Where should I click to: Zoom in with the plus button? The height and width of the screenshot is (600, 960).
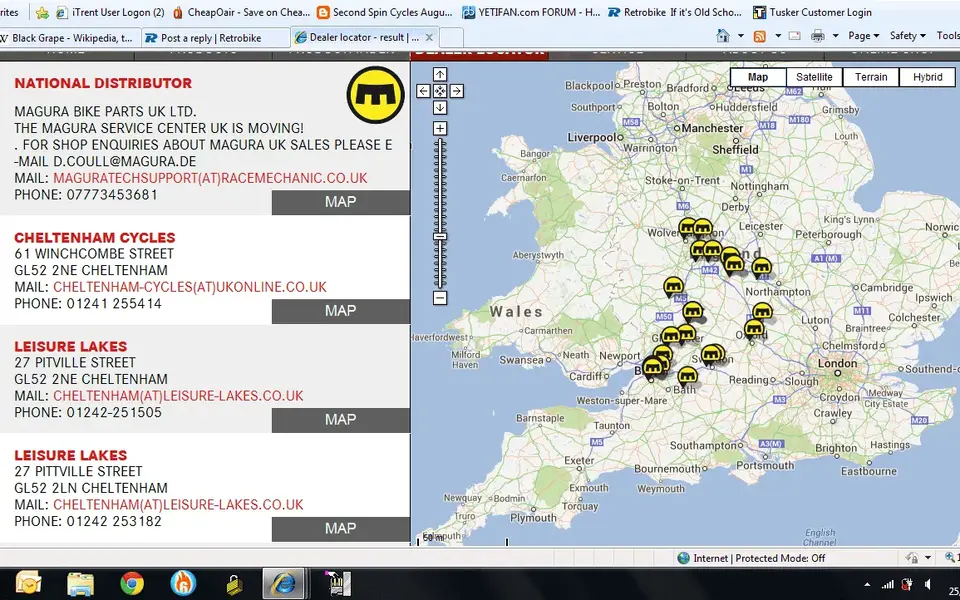tap(440, 129)
